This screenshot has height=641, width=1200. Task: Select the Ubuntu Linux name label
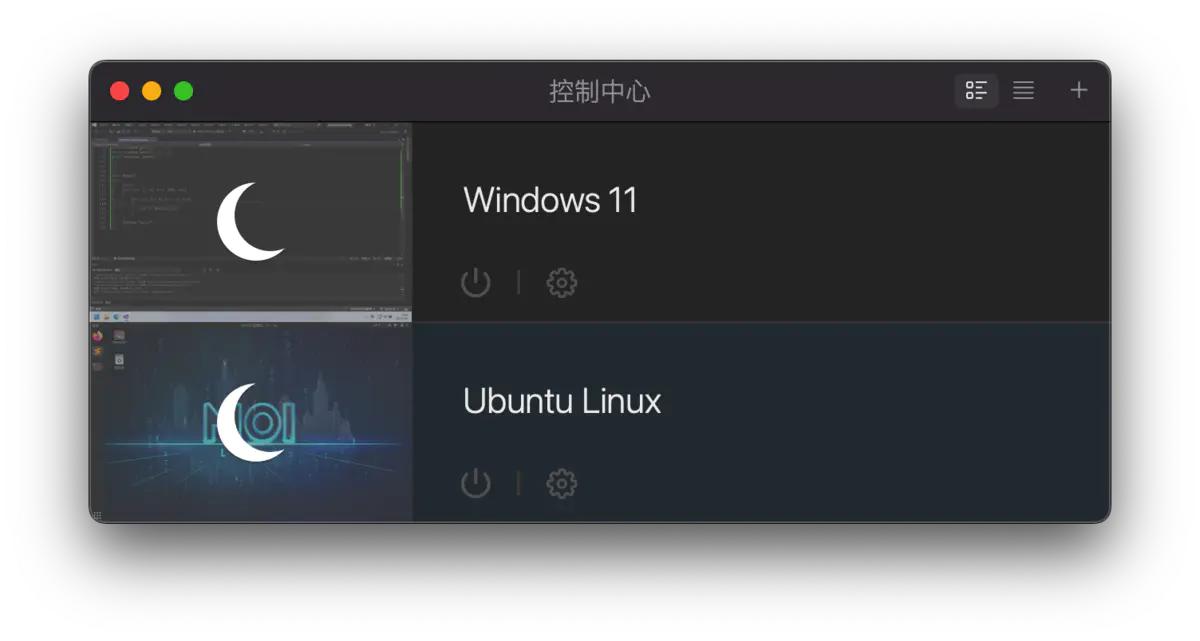[562, 401]
